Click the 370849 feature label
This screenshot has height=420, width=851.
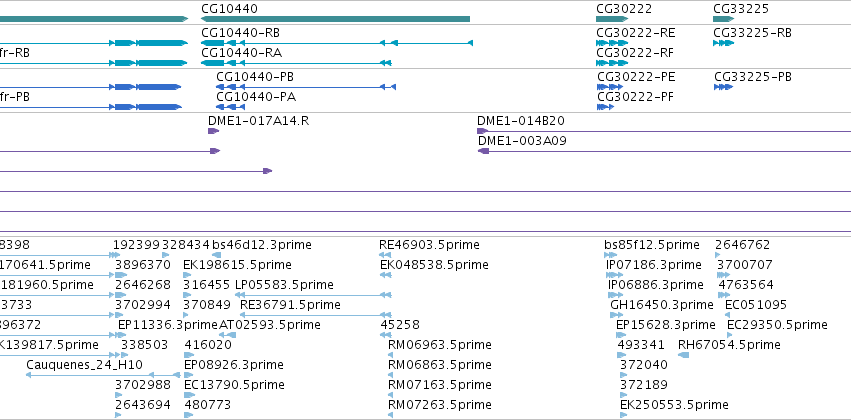click(207, 306)
